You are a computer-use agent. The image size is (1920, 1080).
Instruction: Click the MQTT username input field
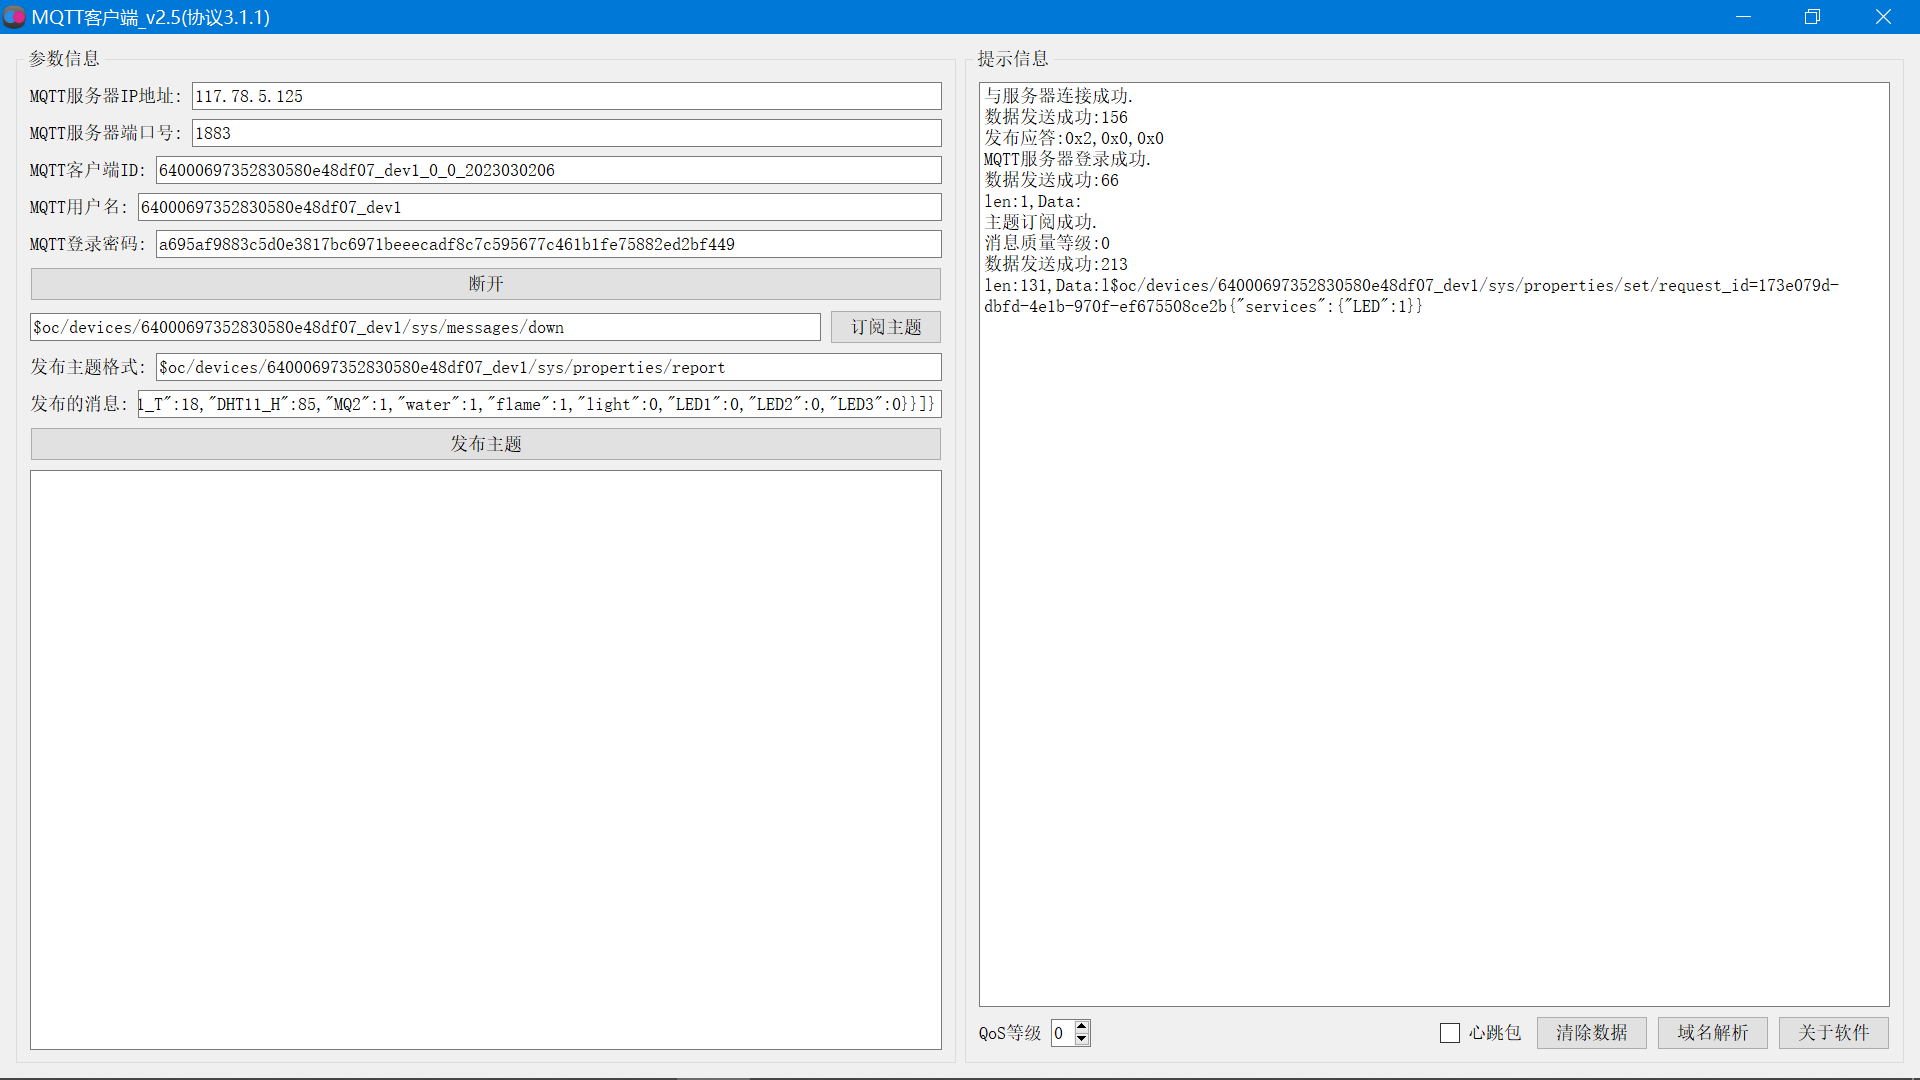click(539, 207)
